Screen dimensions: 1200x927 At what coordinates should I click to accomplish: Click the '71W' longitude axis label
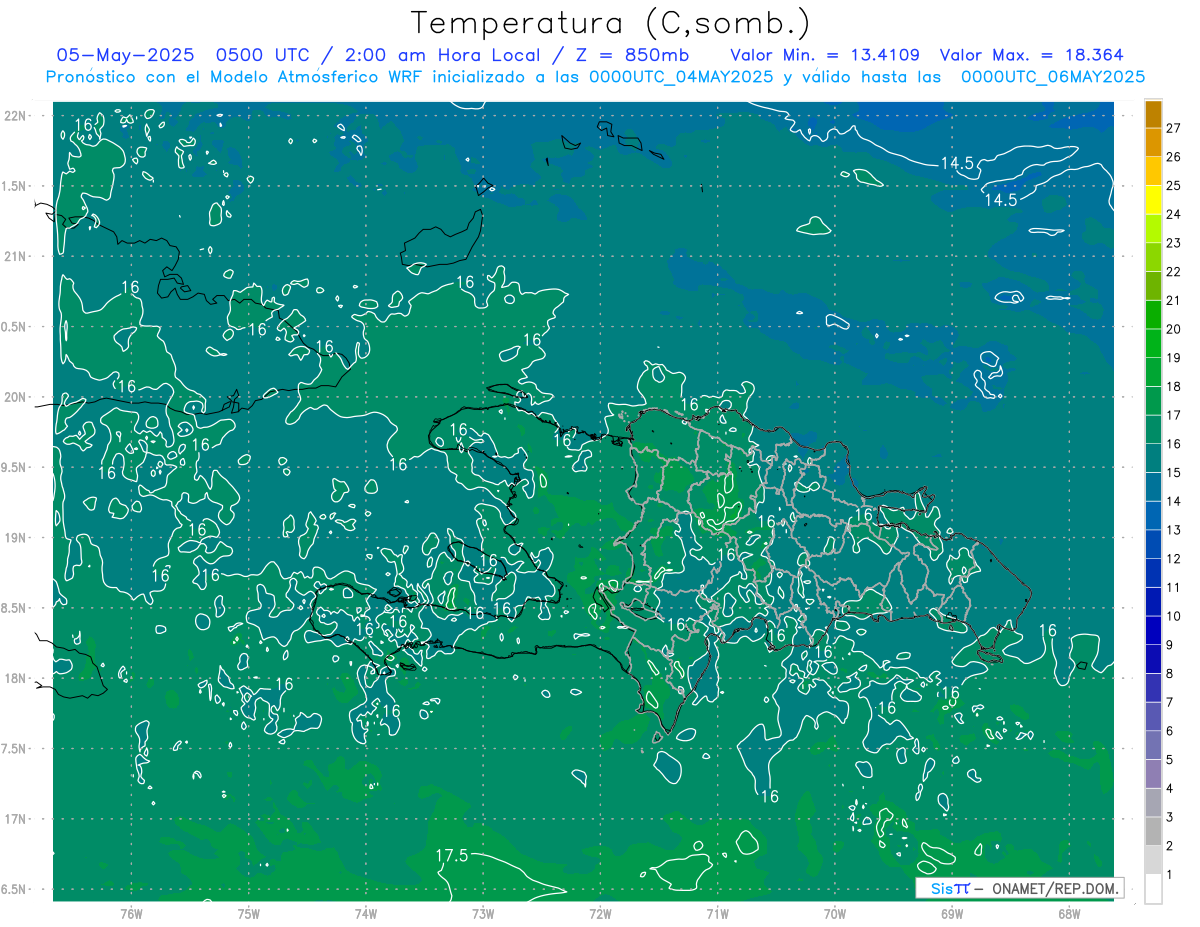(x=717, y=914)
